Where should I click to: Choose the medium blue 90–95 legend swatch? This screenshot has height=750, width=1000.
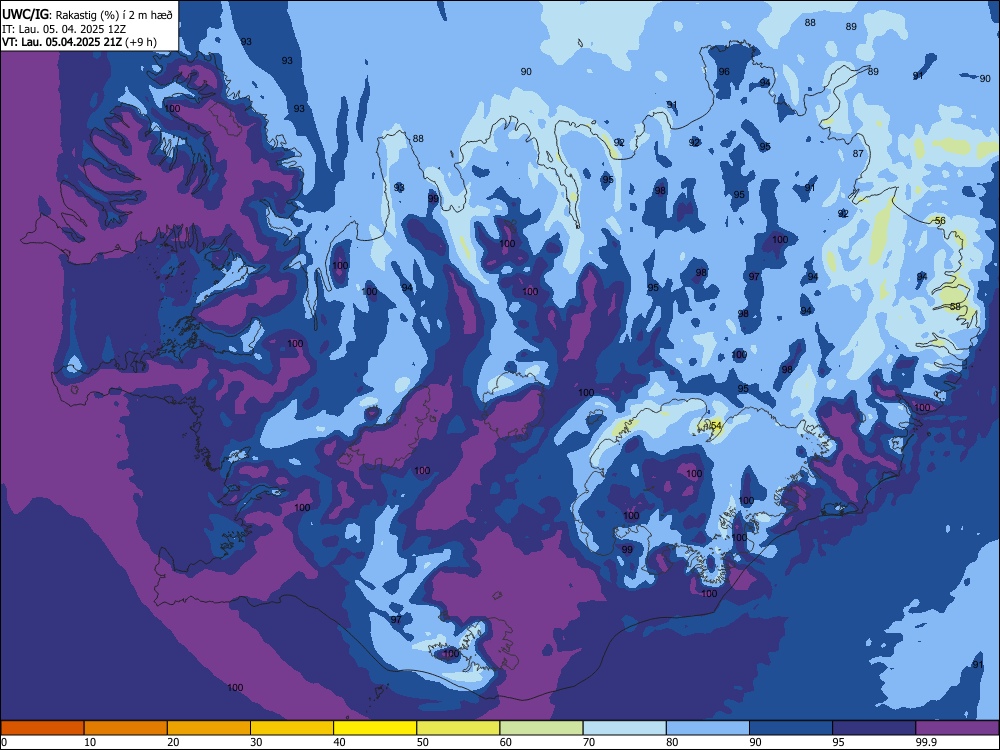[791, 728]
